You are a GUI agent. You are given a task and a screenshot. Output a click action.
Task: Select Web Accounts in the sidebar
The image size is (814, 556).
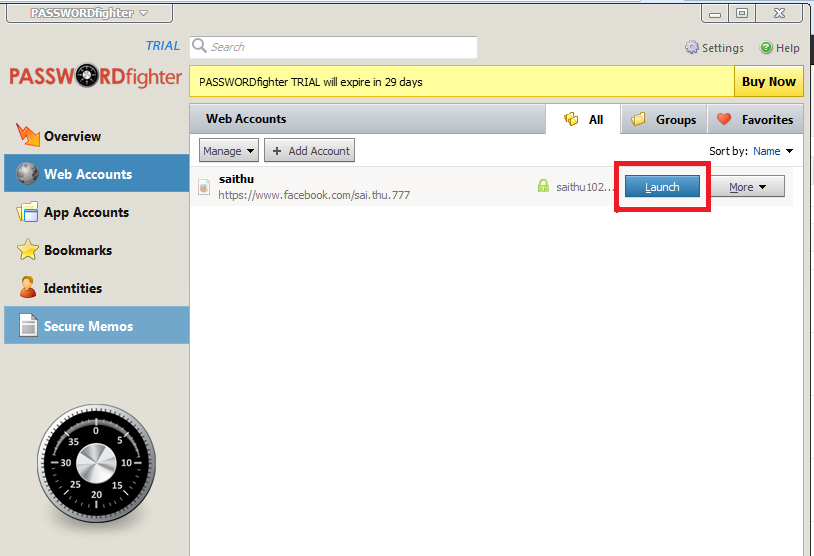coord(97,173)
